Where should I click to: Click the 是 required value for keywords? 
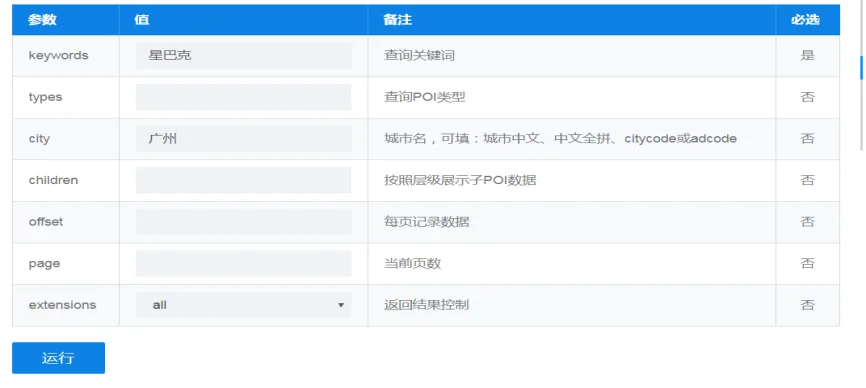807,56
